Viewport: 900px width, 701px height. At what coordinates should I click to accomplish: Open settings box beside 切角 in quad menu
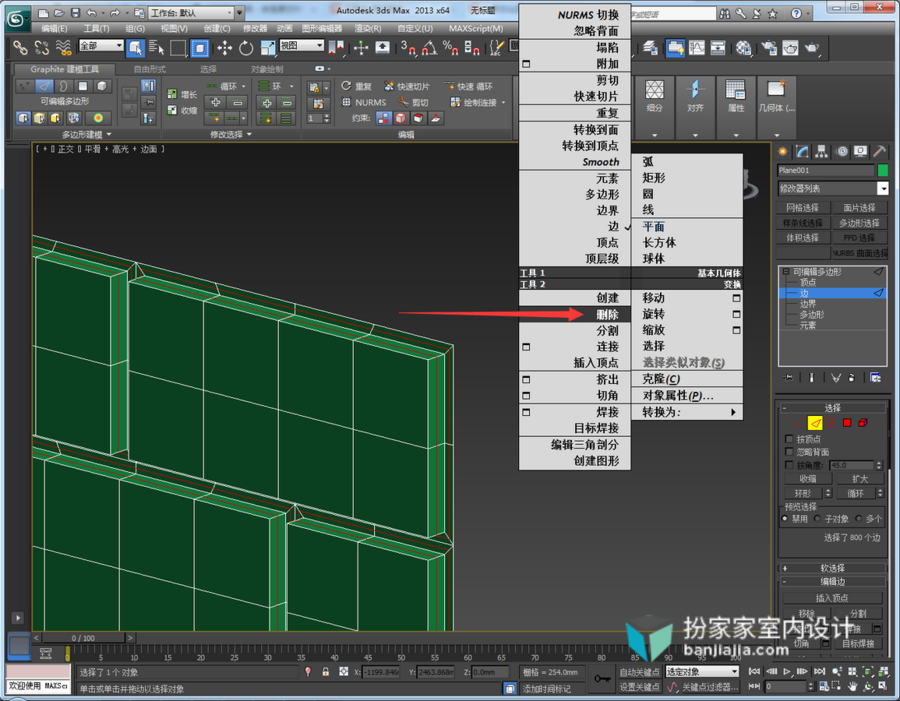coord(526,396)
